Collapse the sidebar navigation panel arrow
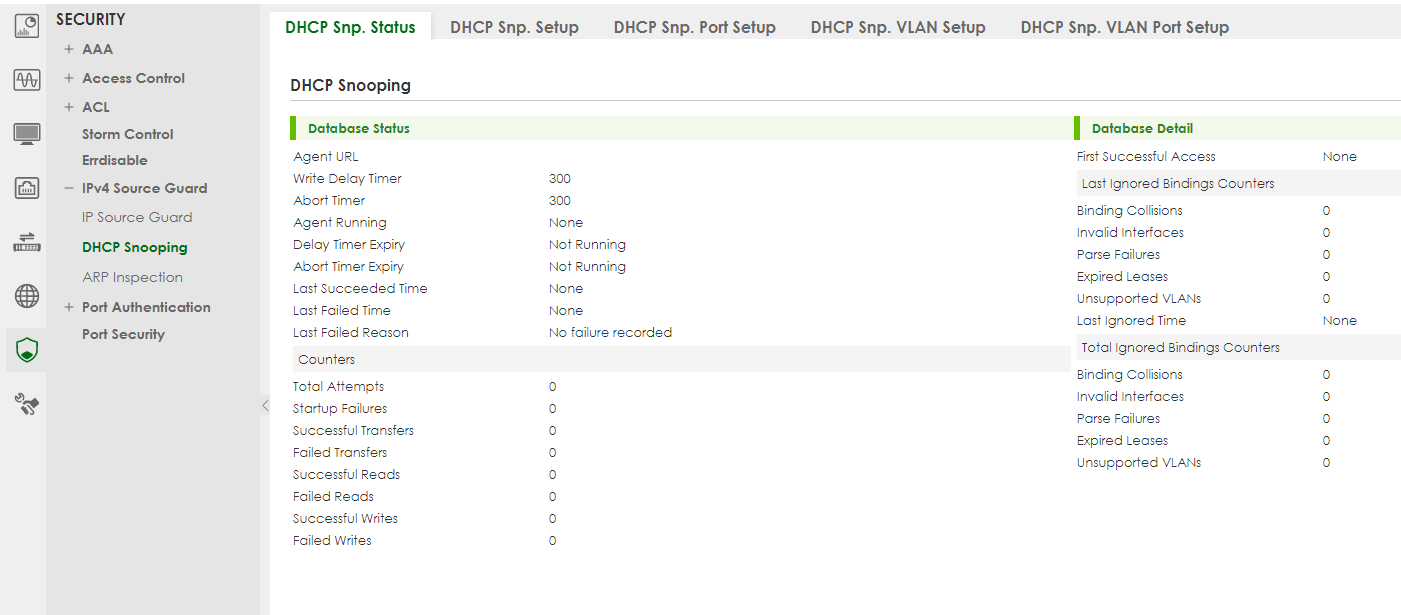This screenshot has height=615, width=1401. point(265,405)
